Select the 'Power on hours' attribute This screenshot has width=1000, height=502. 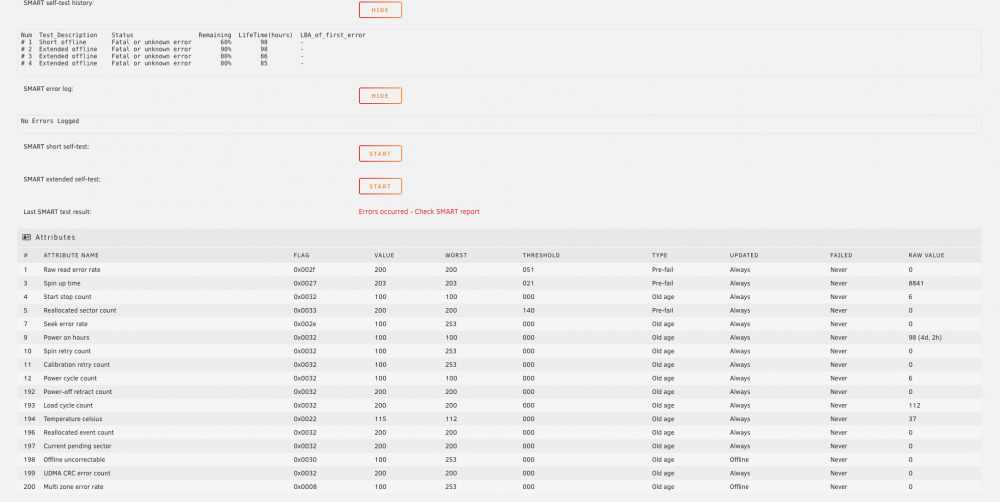point(66,337)
